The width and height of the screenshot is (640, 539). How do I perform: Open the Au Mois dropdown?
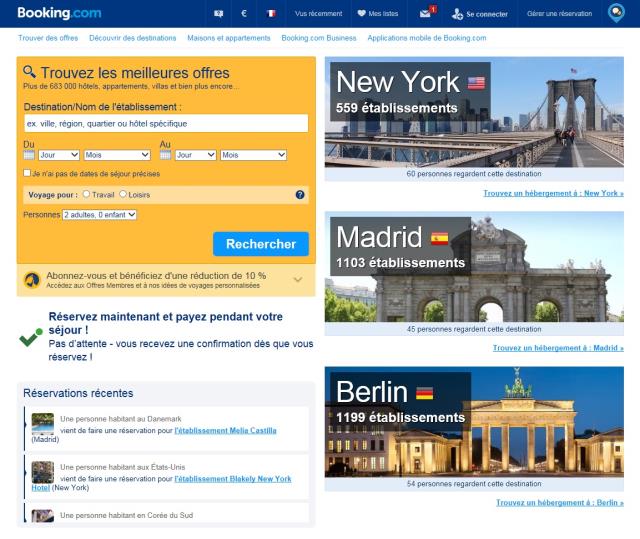point(253,155)
